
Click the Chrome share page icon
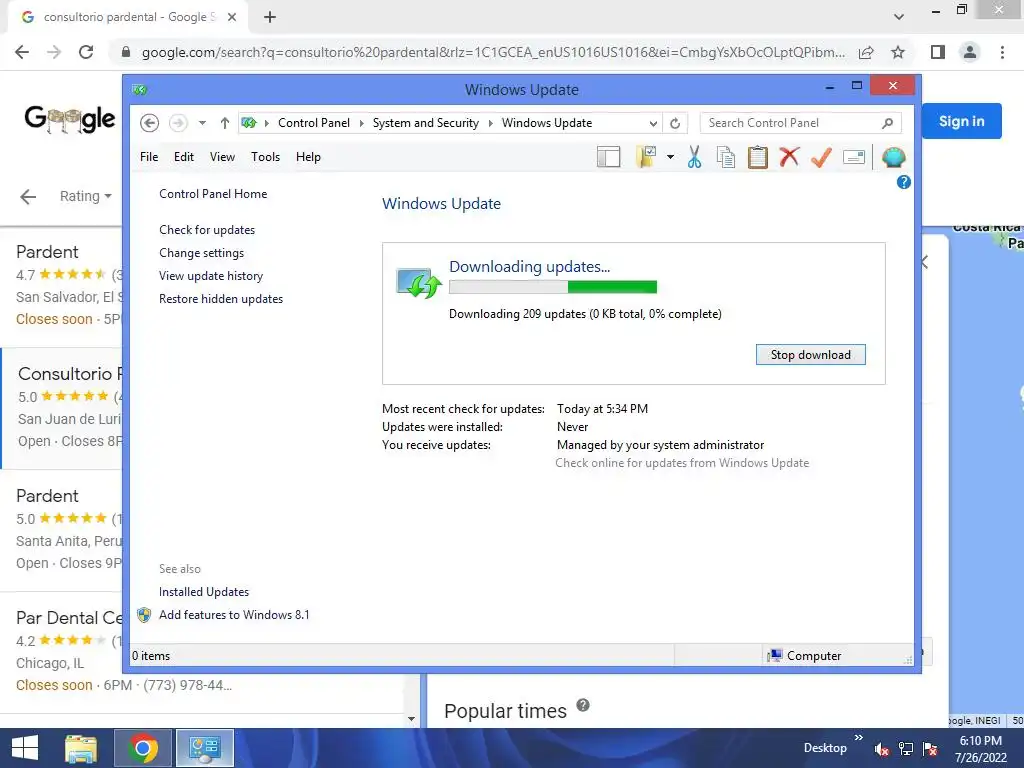(866, 52)
